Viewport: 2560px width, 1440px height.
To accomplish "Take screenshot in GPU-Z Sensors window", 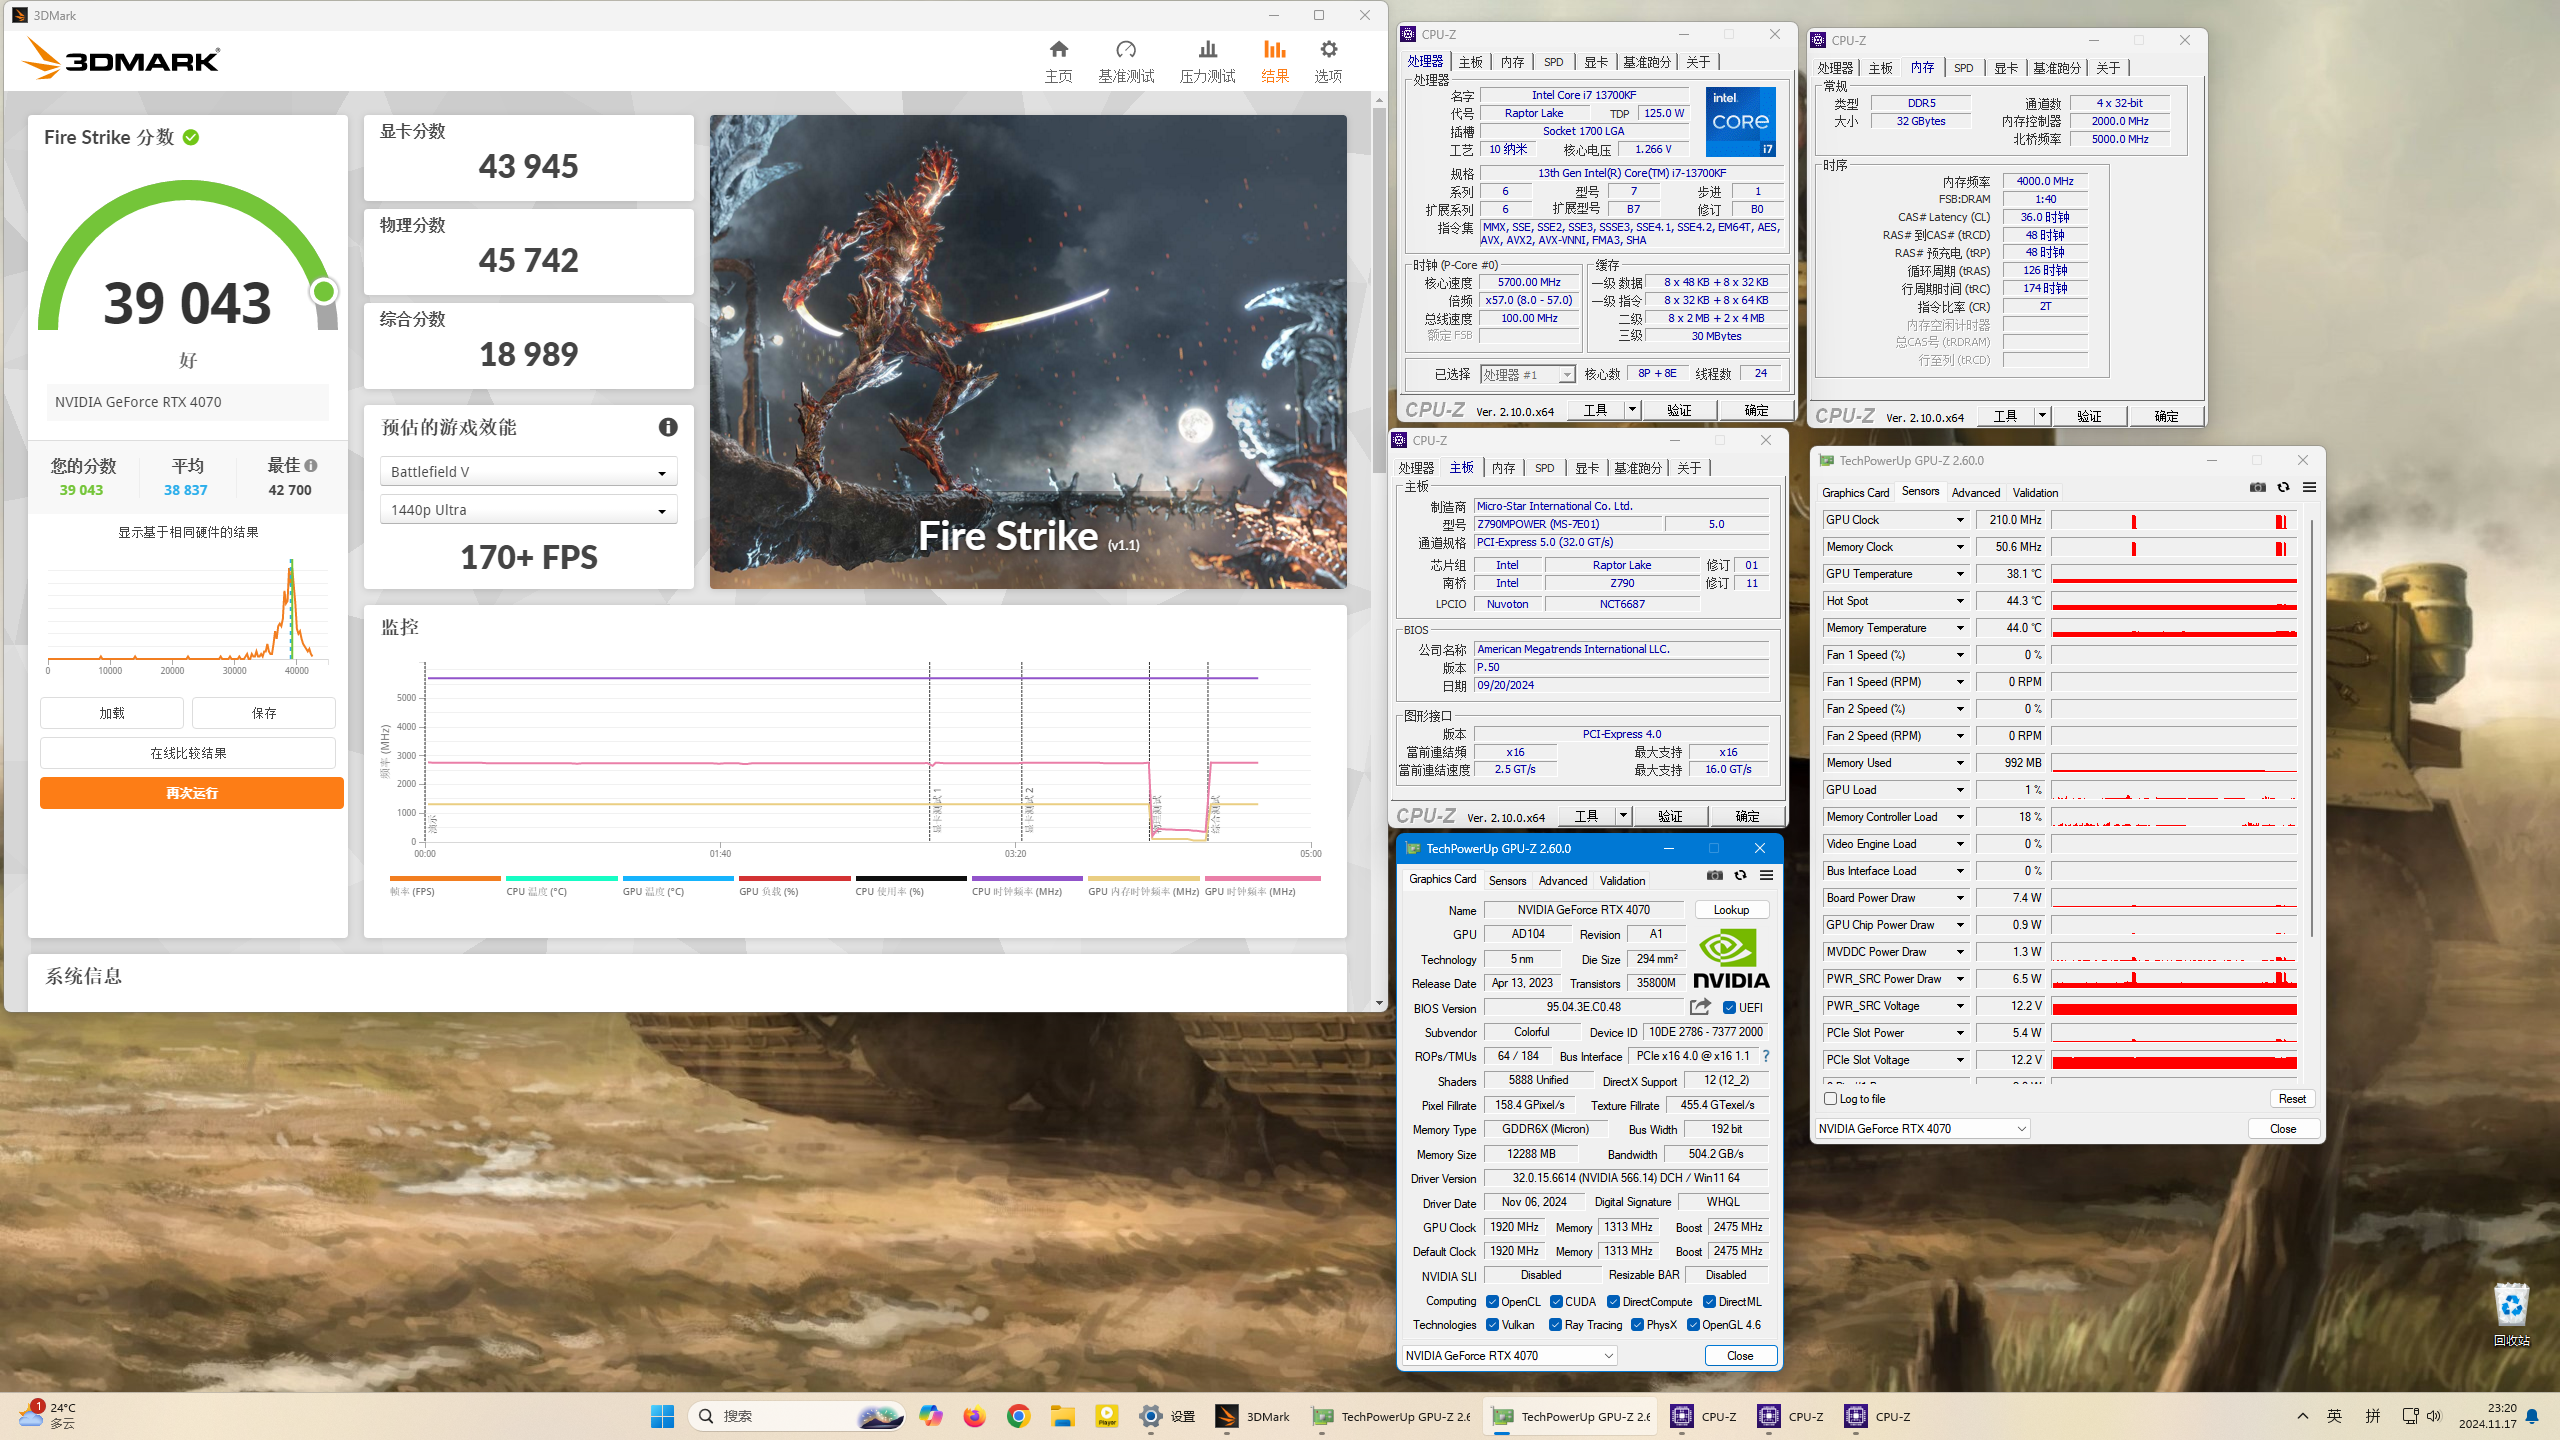I will pos(2257,487).
